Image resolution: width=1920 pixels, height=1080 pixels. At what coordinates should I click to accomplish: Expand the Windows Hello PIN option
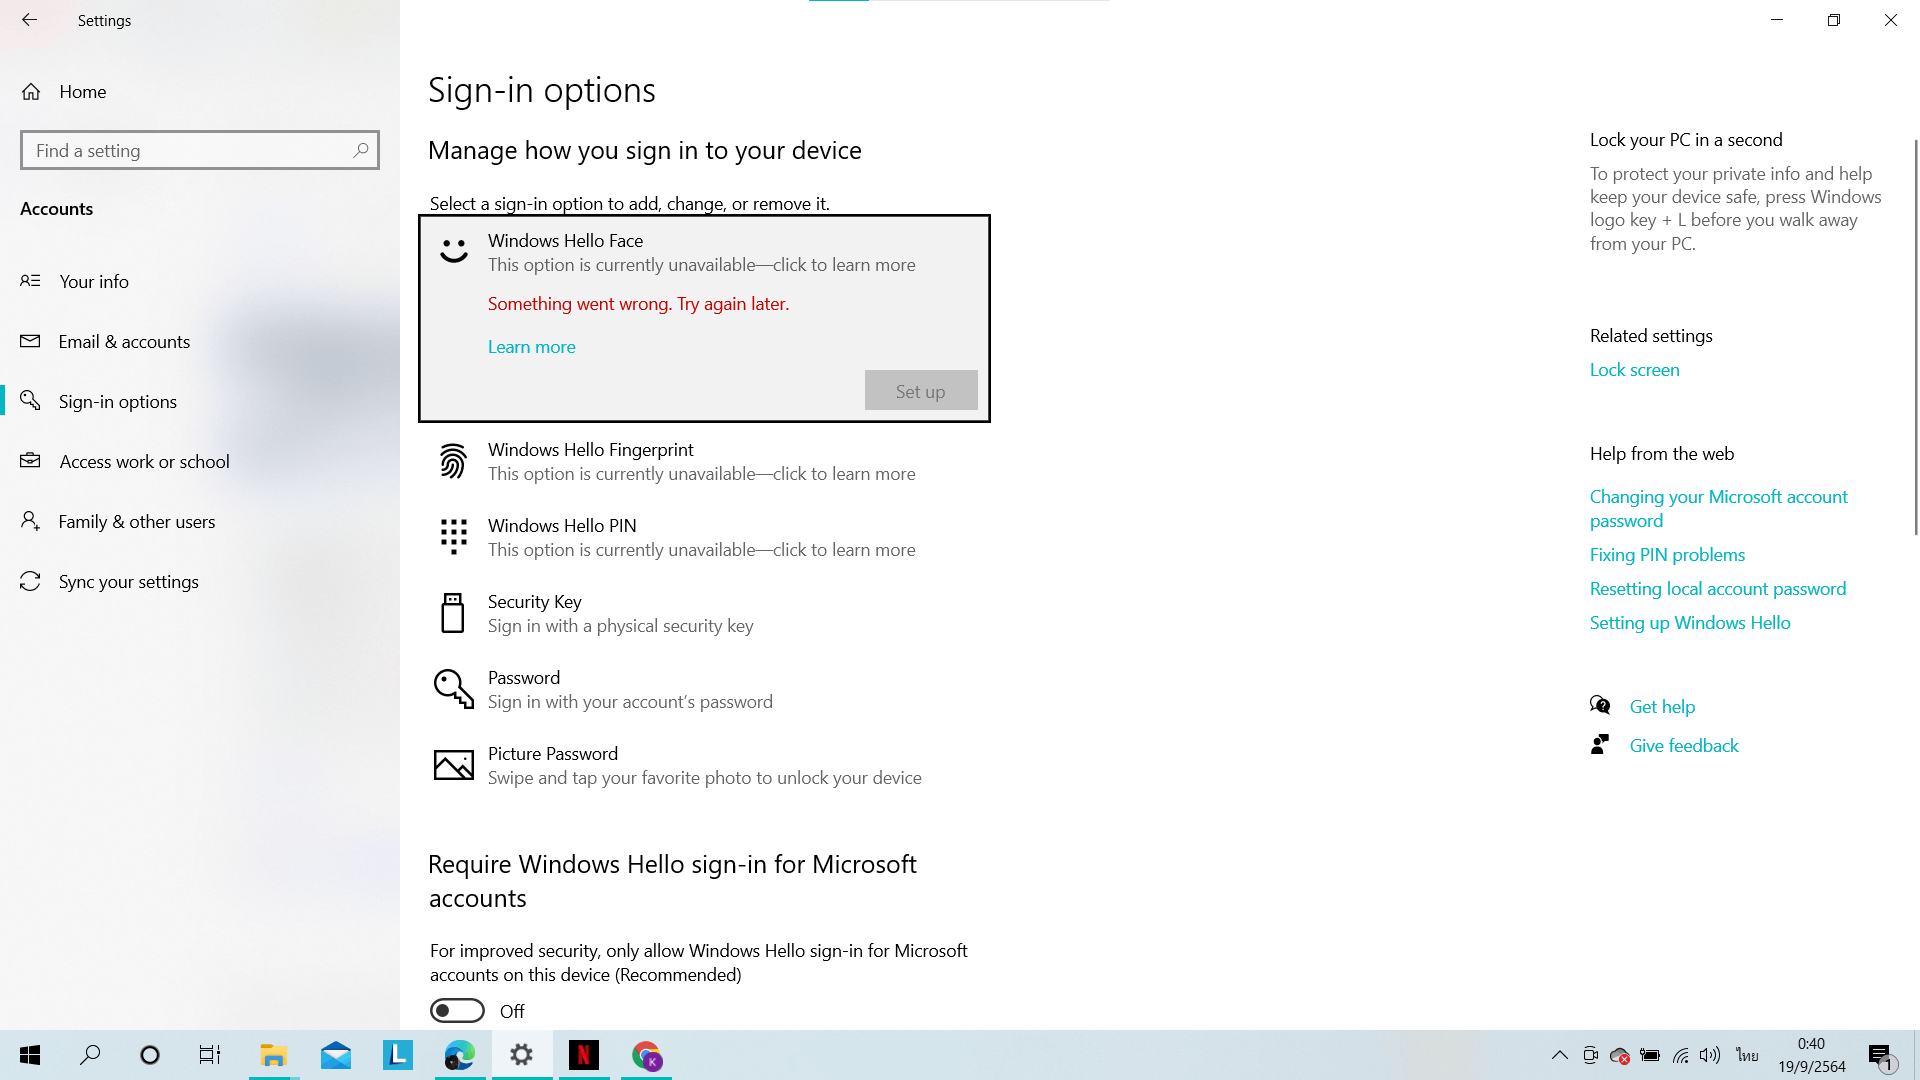[700, 537]
